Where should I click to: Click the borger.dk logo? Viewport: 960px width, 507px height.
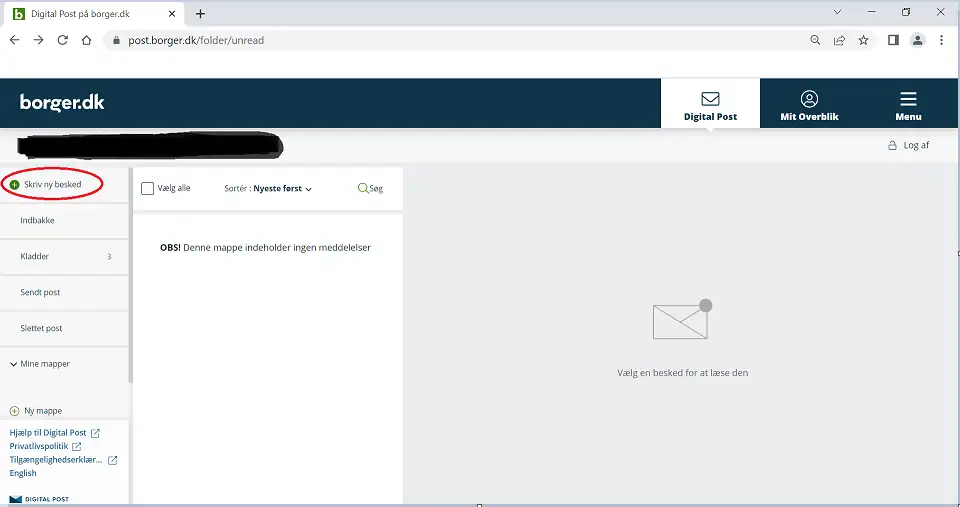pyautogui.click(x=62, y=102)
